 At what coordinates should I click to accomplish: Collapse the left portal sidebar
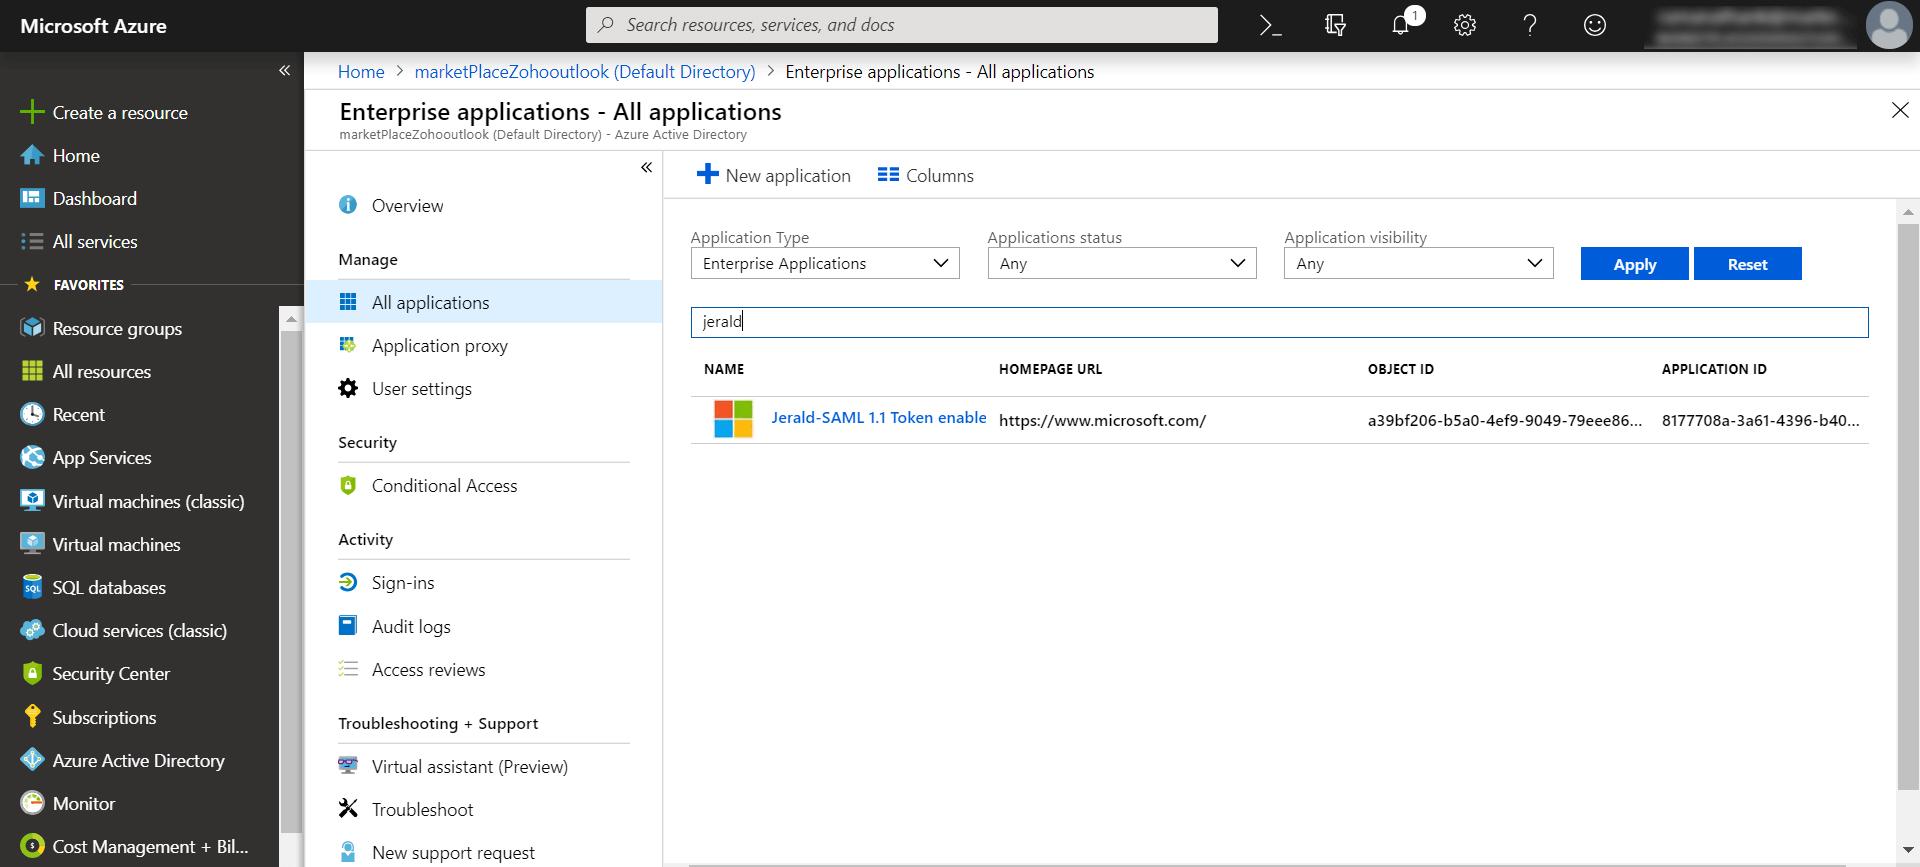tap(284, 70)
